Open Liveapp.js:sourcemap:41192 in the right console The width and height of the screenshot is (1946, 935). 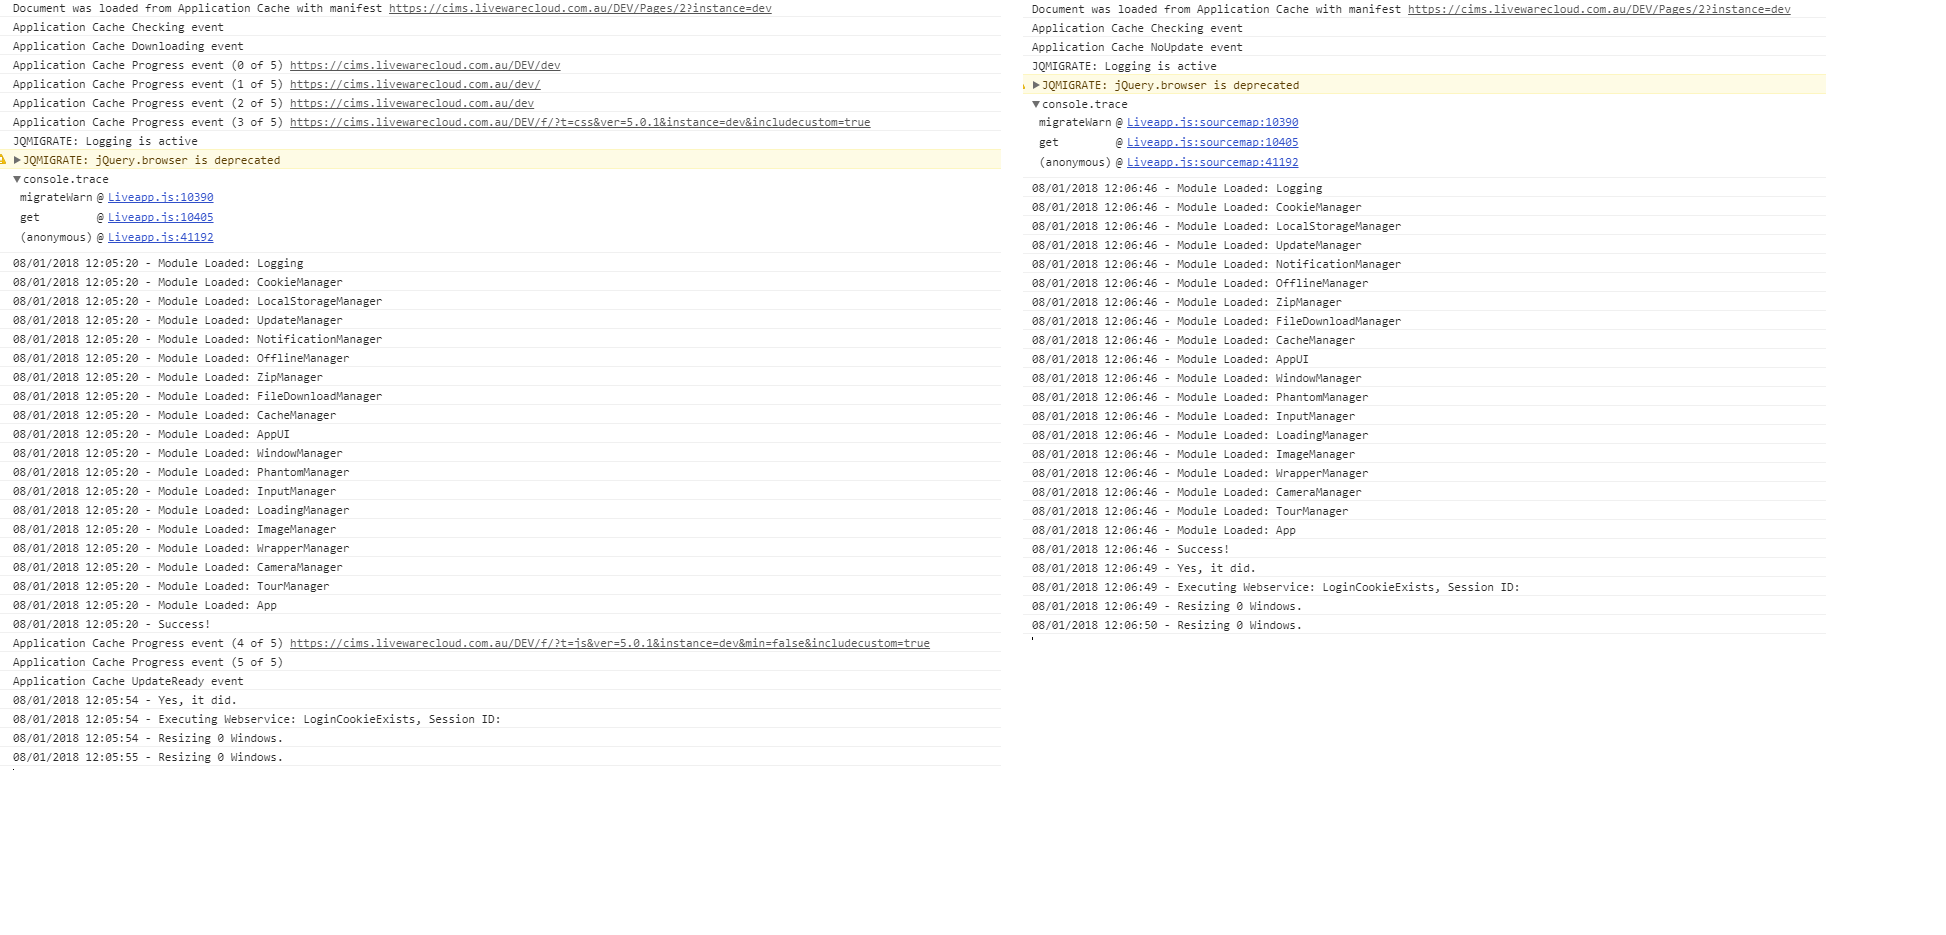[x=1213, y=162]
